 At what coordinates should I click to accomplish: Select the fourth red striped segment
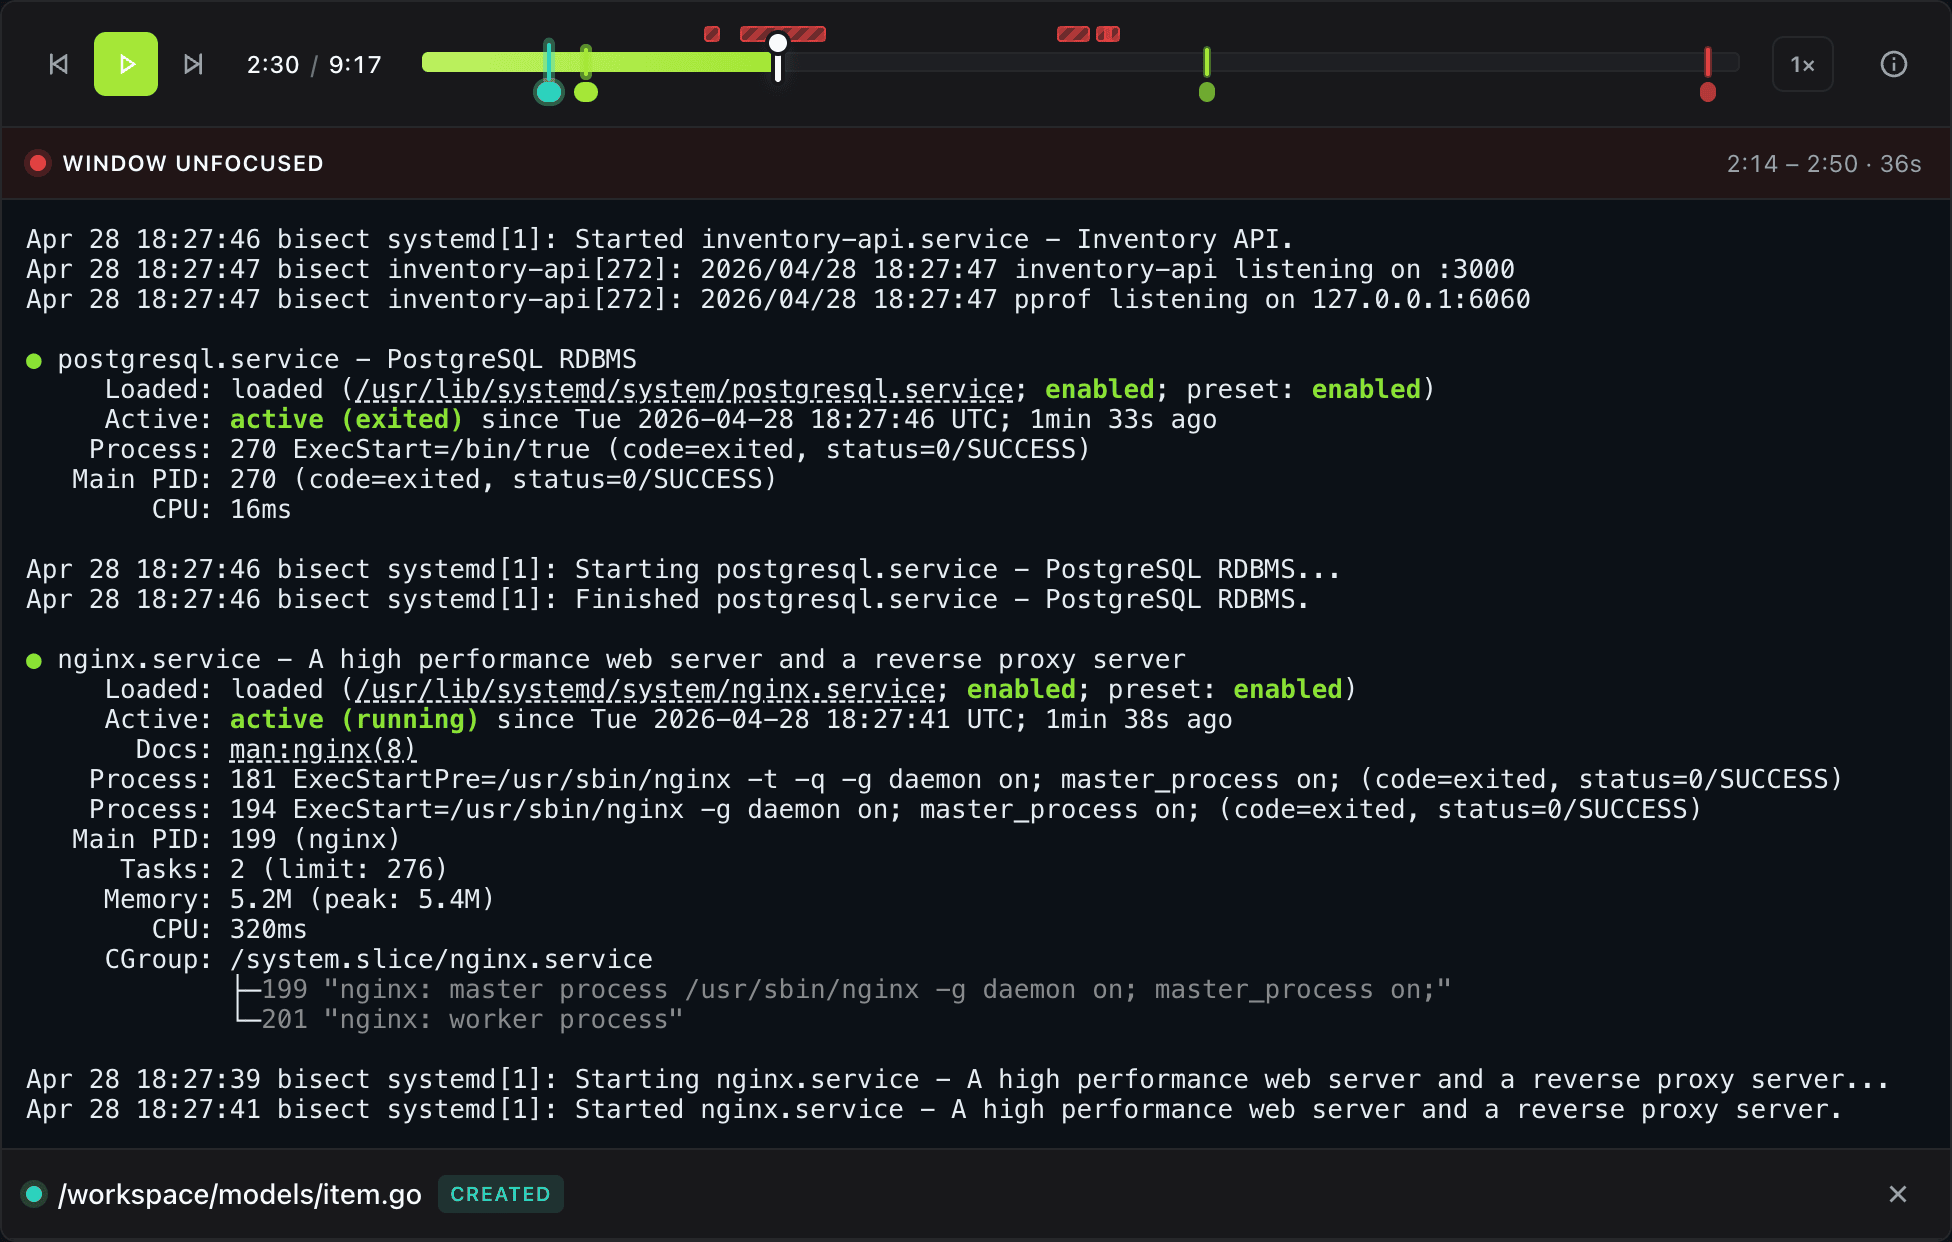click(1108, 34)
